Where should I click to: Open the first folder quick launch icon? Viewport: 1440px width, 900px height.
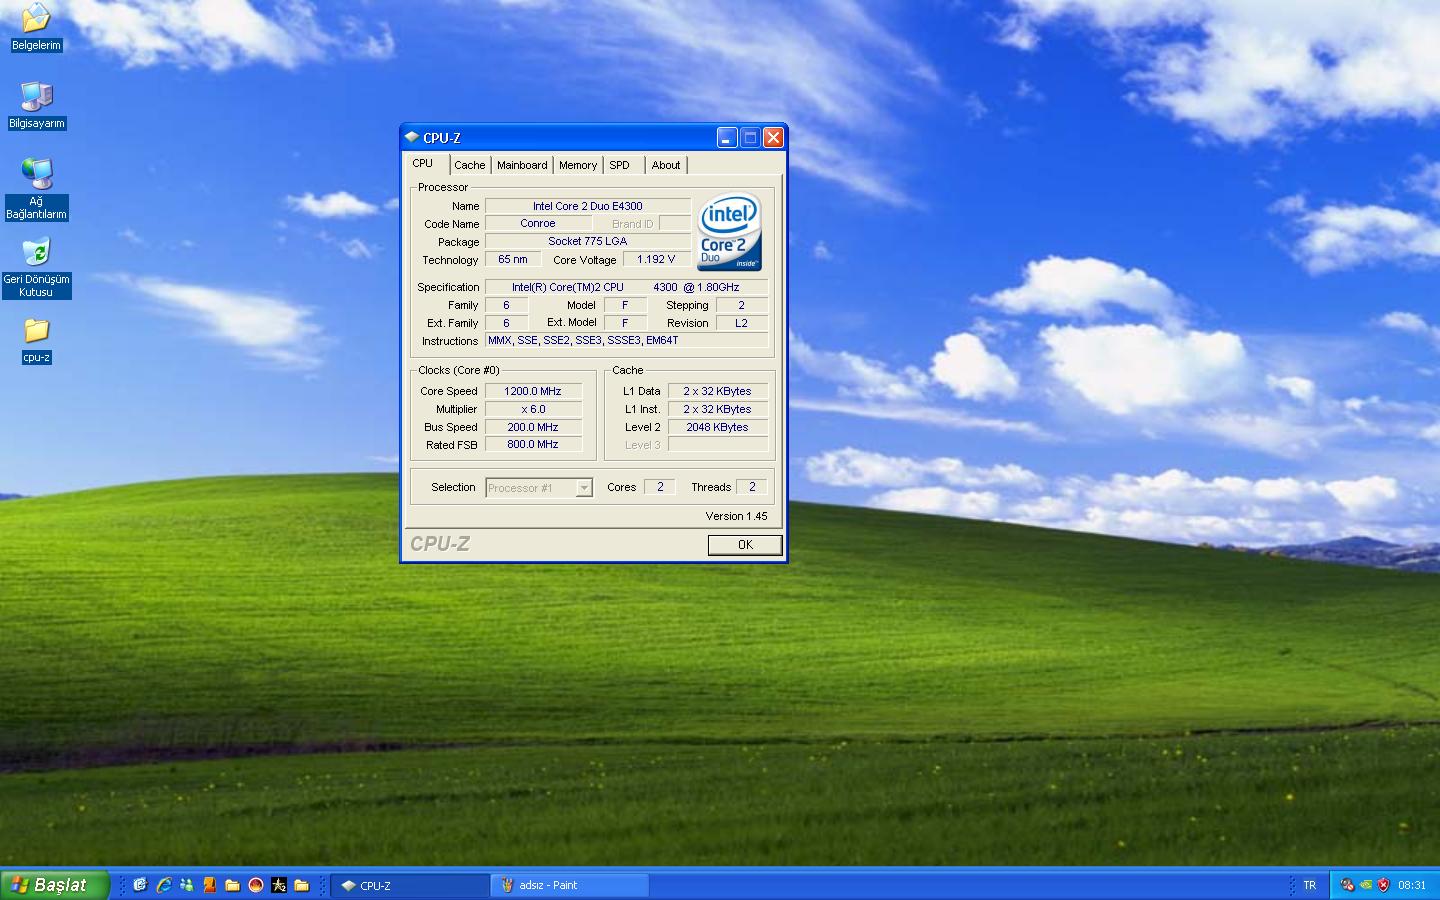pyautogui.click(x=232, y=885)
